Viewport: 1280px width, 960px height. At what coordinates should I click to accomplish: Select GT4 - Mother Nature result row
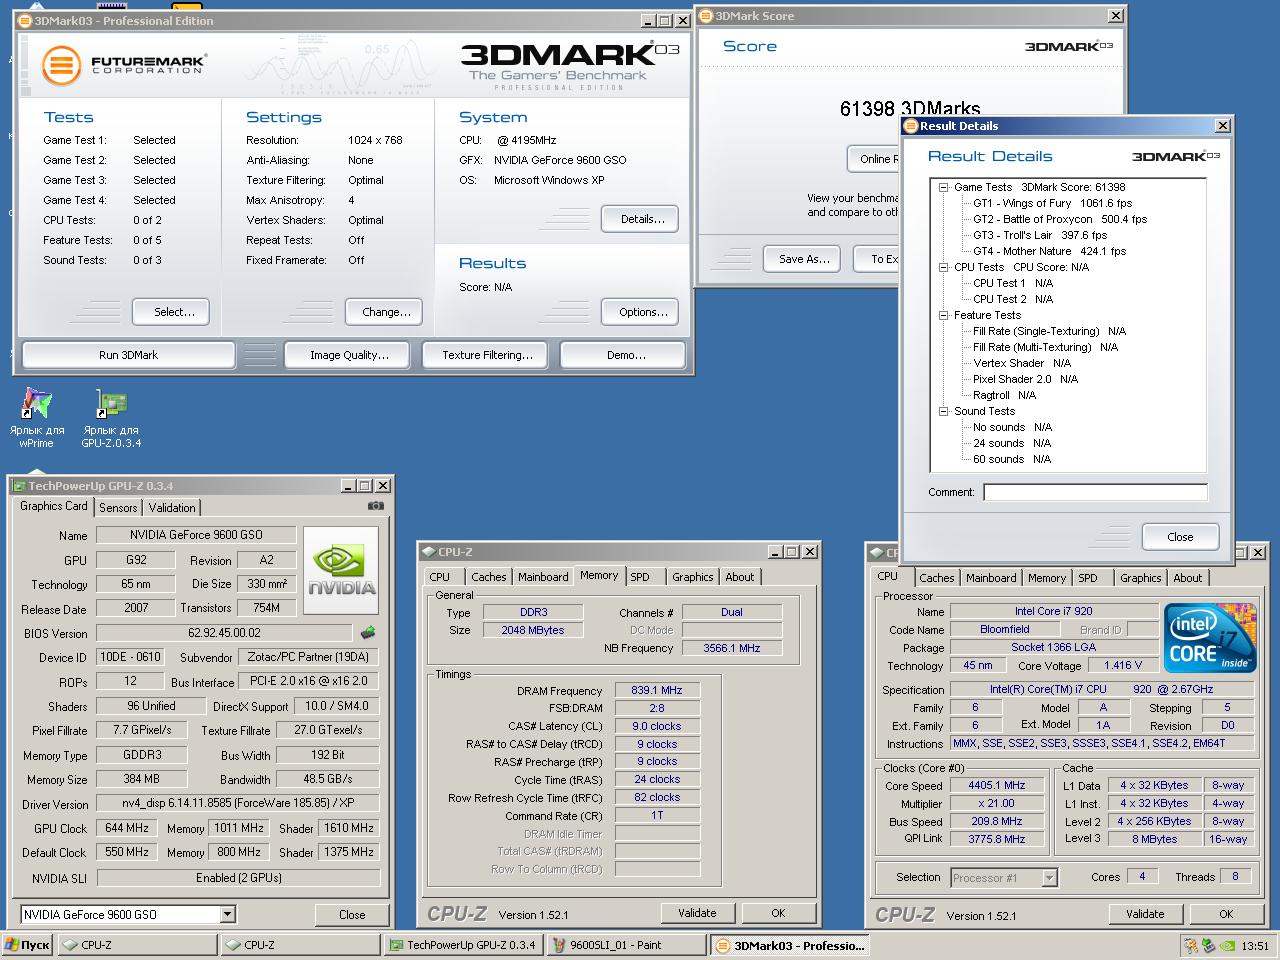click(x=1049, y=251)
